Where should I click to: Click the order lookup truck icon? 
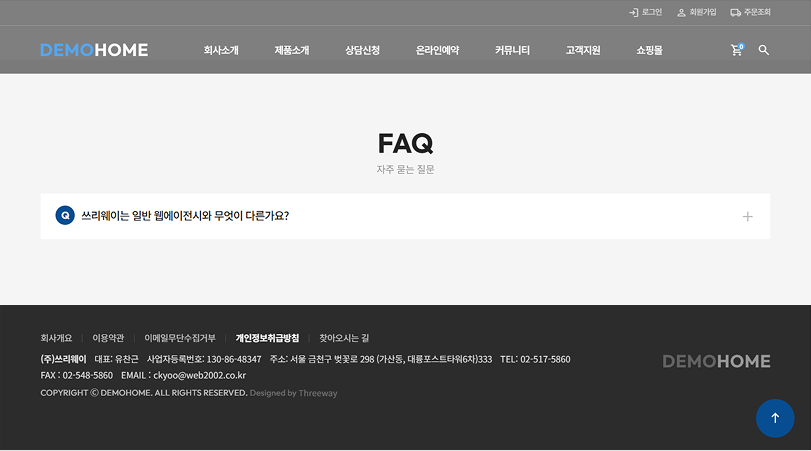735,12
